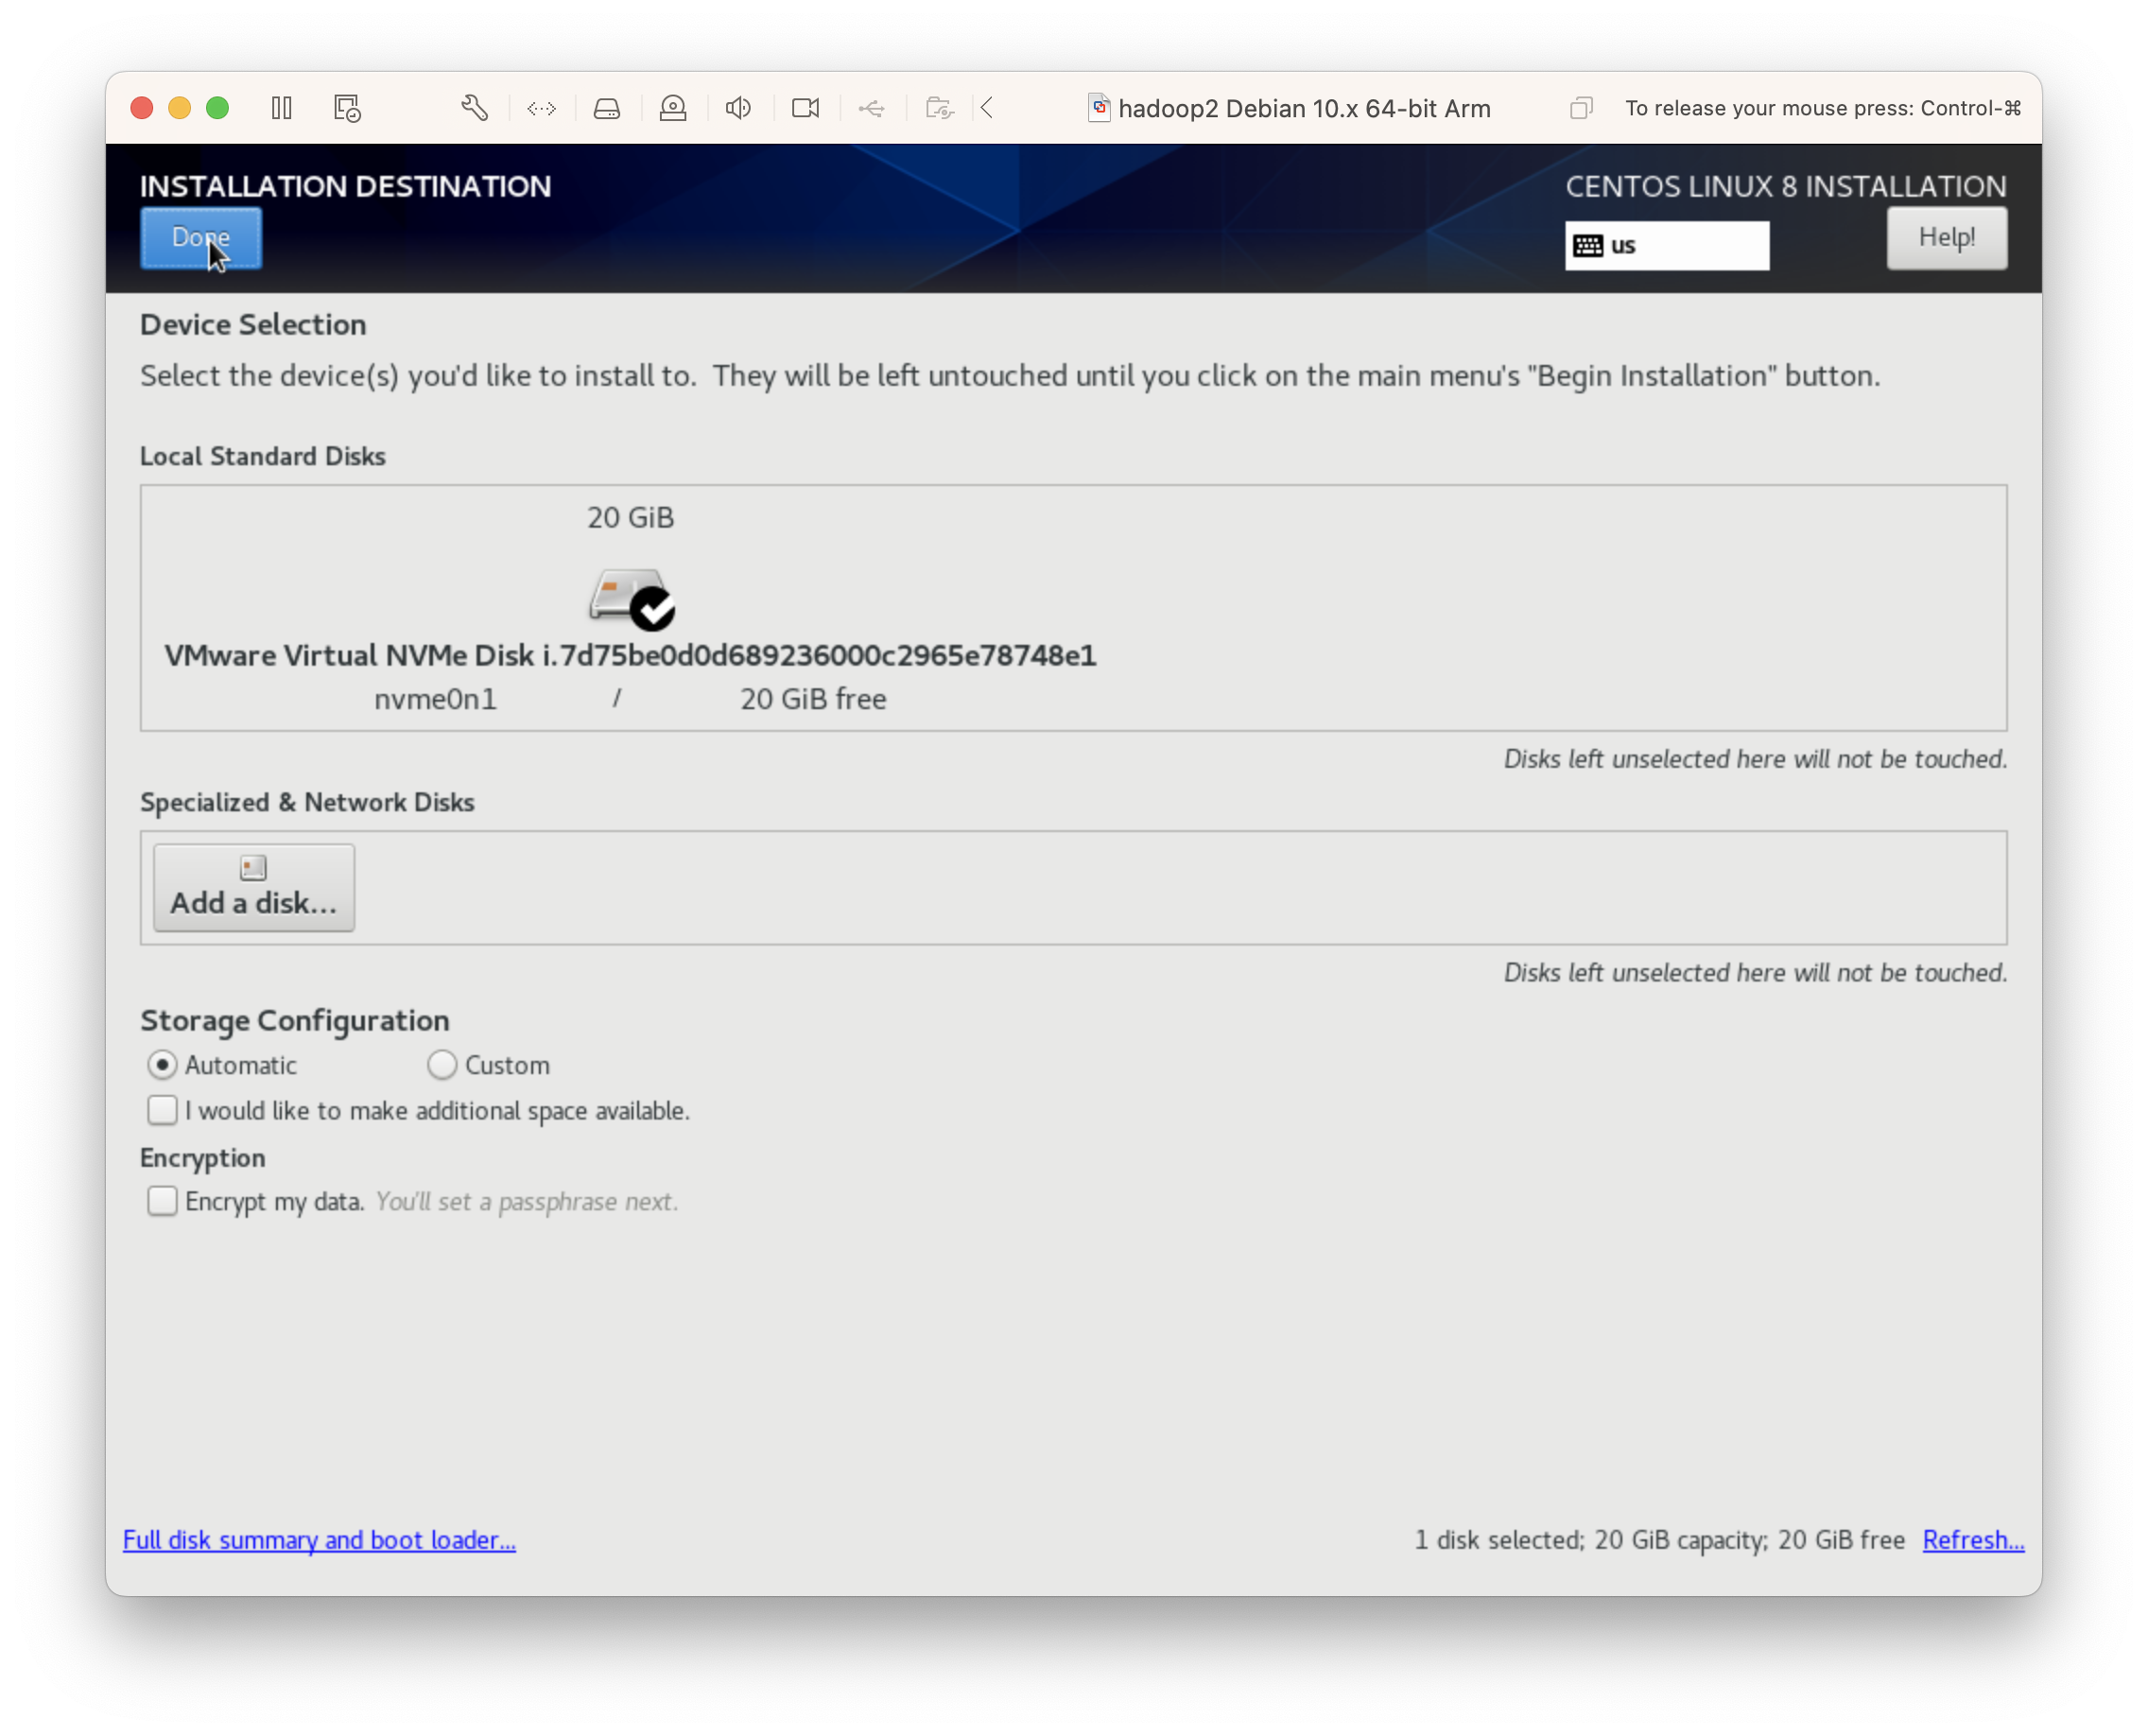Screen dimensions: 2148x1736
Task: Click the us keyboard layout indicator
Action: tap(1666, 246)
